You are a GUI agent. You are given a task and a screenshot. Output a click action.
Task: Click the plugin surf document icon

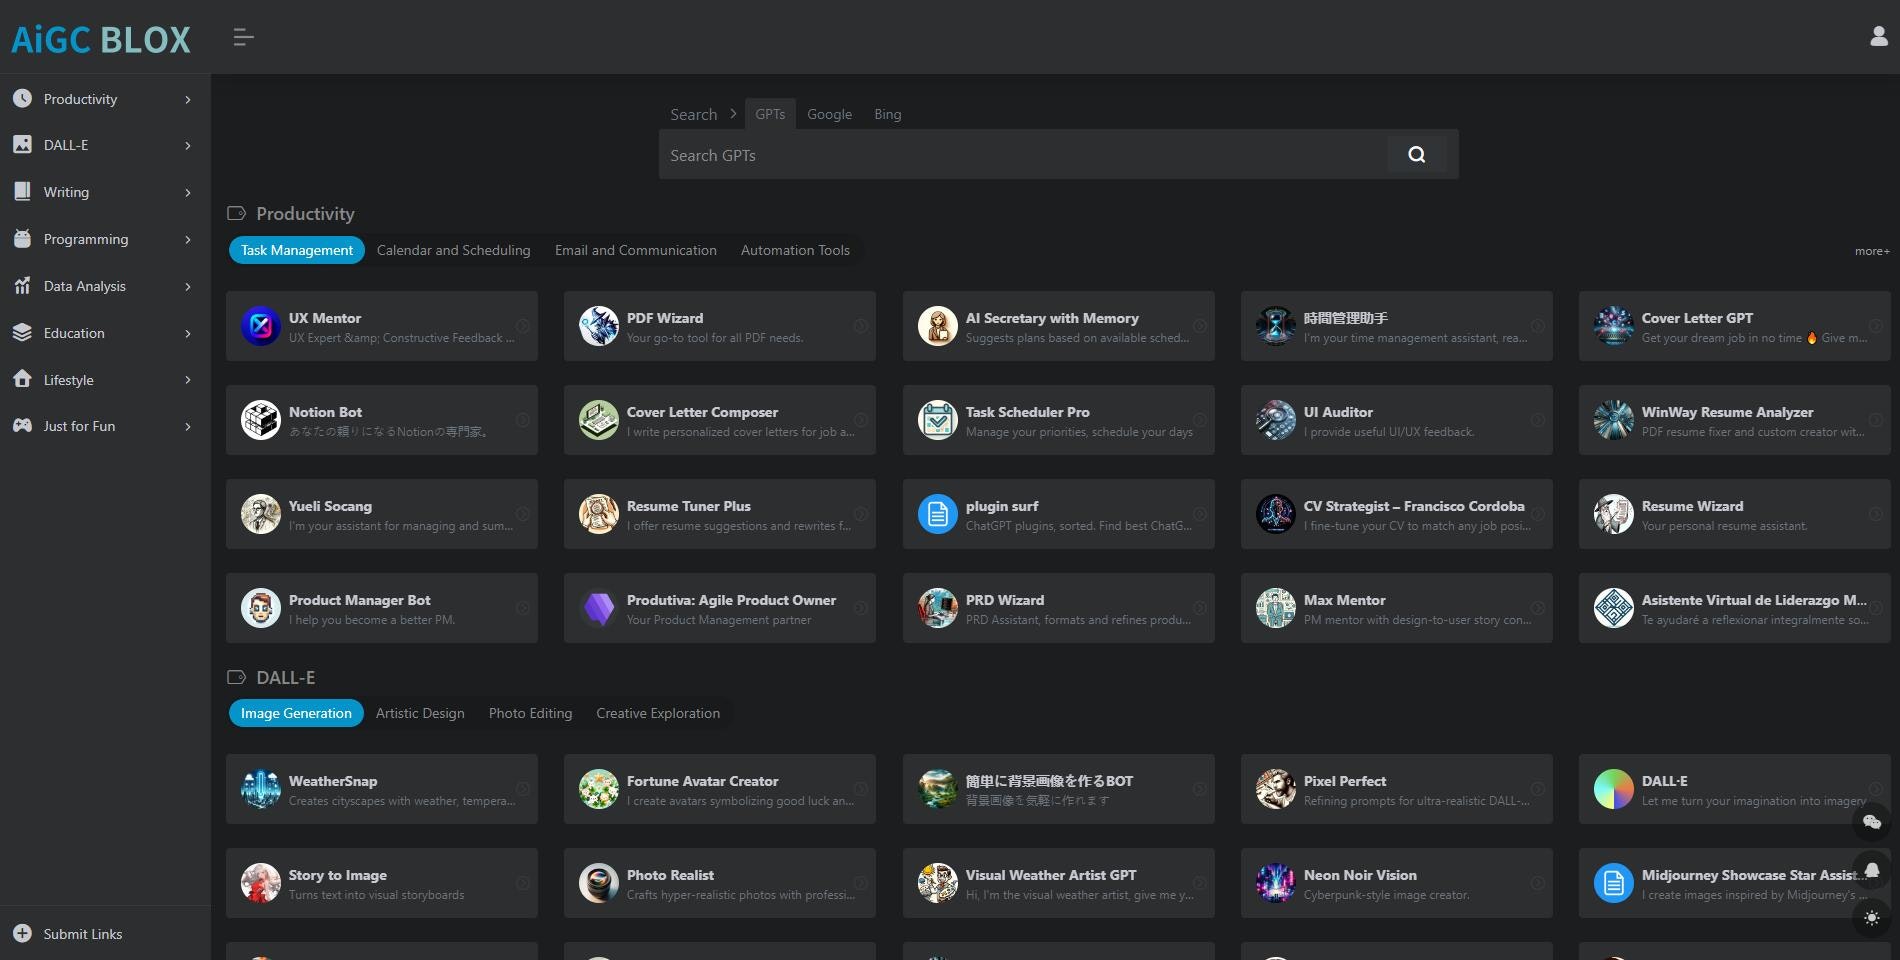coord(938,514)
